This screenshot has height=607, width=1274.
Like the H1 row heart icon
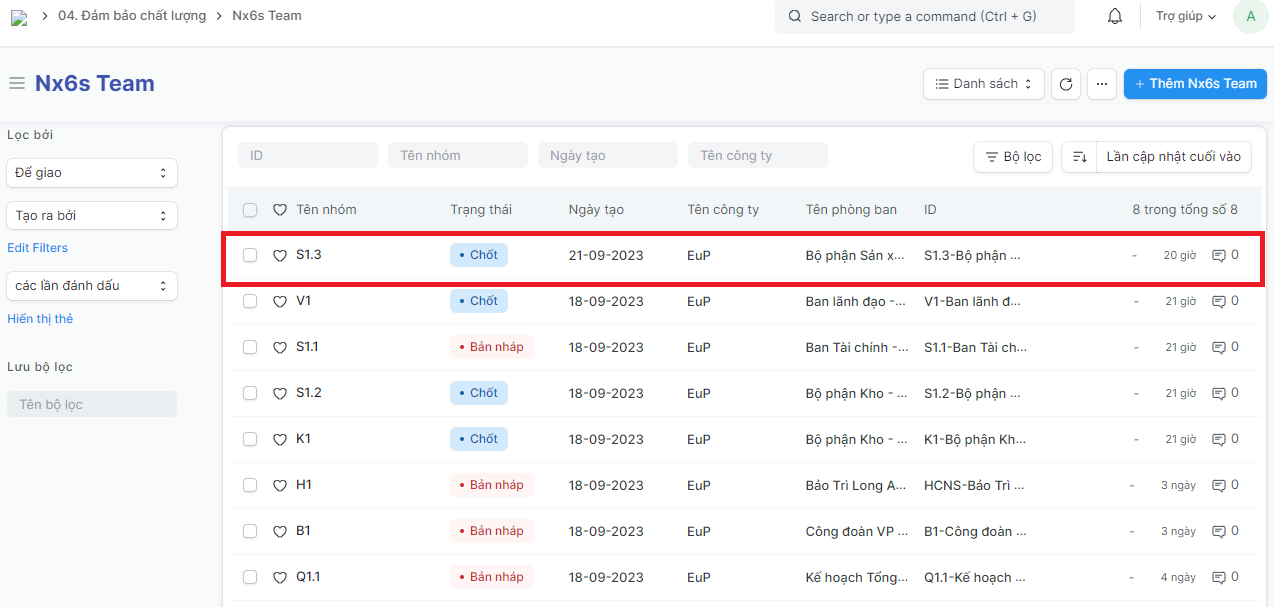tap(280, 485)
